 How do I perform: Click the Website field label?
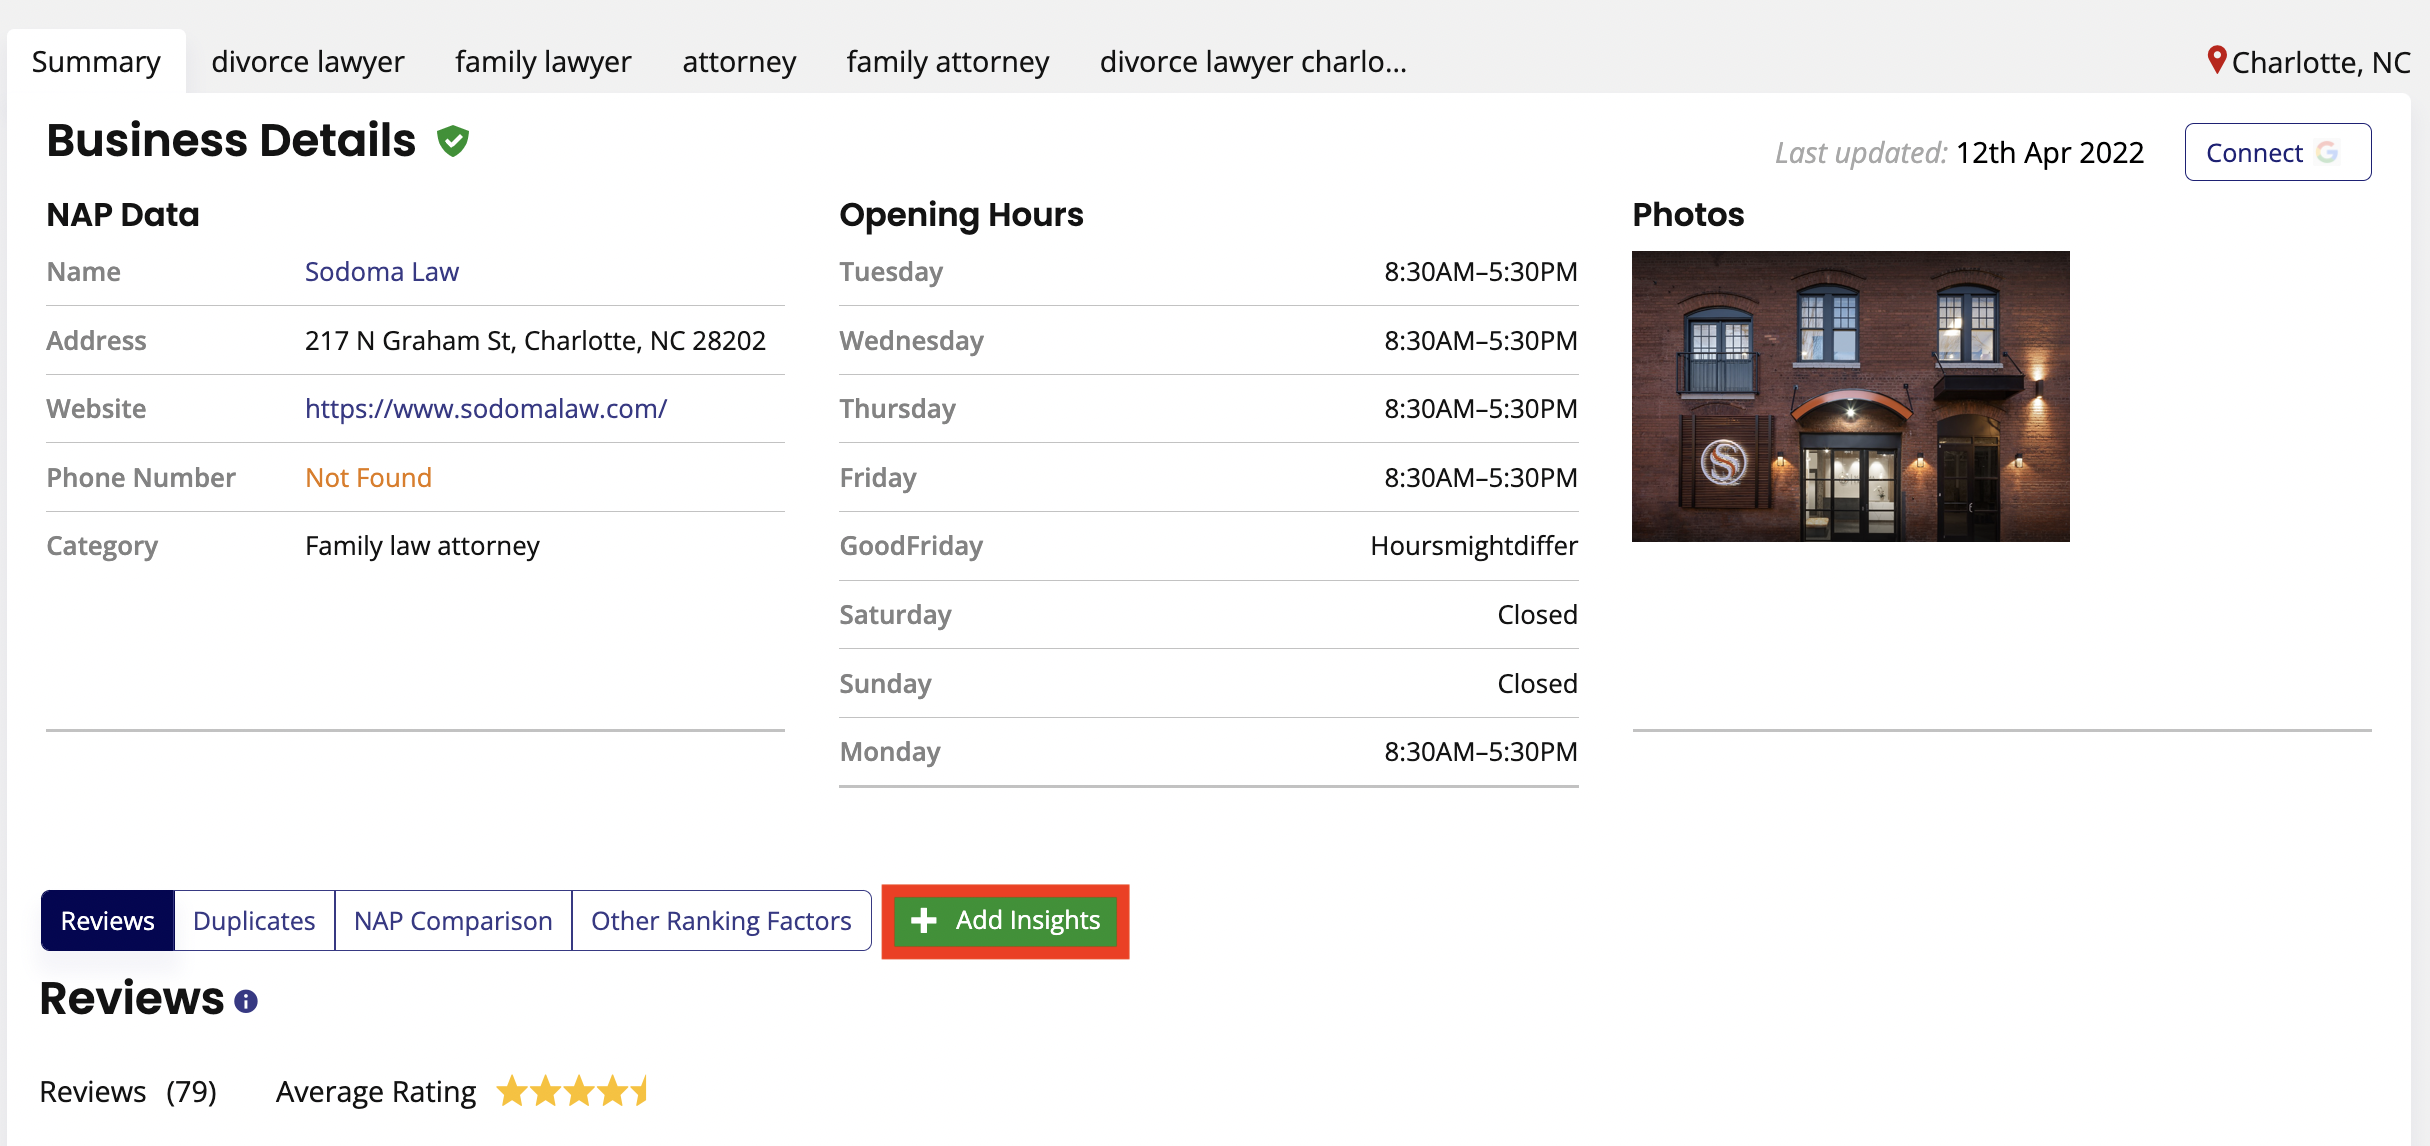96,409
